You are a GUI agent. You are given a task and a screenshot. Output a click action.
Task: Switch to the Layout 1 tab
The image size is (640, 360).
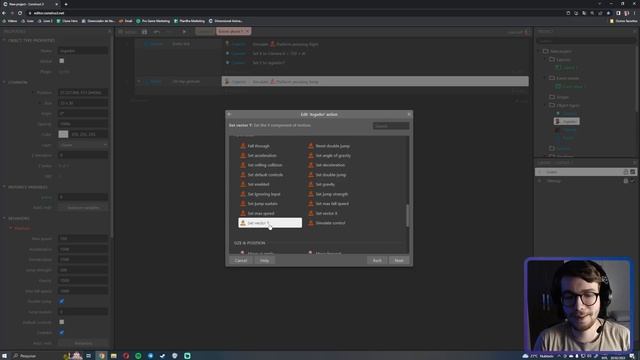(205, 31)
